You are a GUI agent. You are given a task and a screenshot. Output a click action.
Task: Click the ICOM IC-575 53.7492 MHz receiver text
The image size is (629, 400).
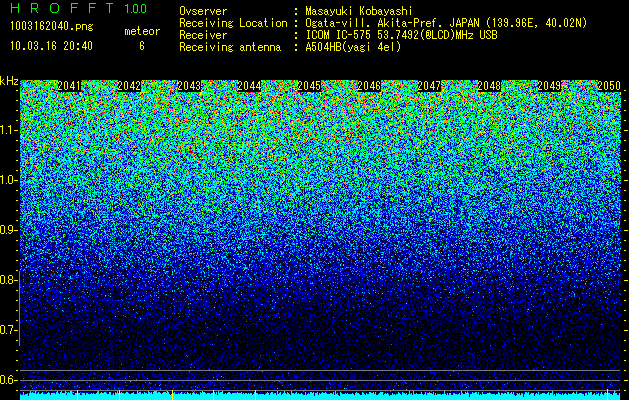(401, 35)
